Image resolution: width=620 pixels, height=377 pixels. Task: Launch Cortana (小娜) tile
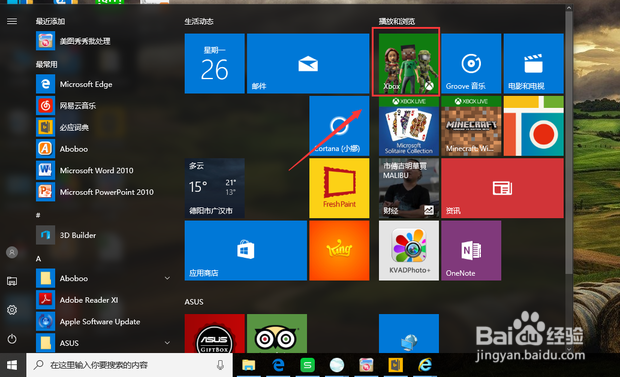click(x=339, y=126)
